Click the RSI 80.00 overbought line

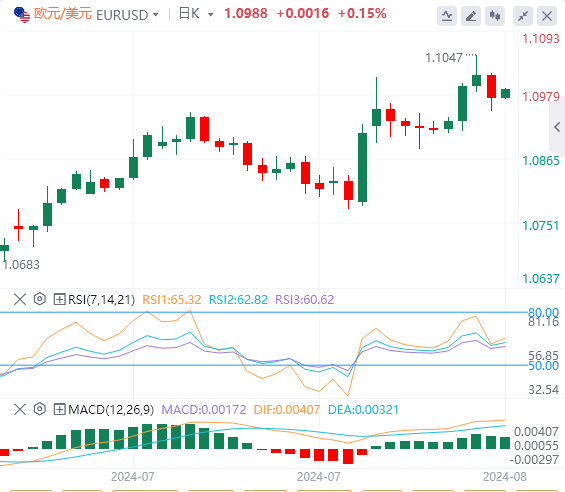[263, 312]
